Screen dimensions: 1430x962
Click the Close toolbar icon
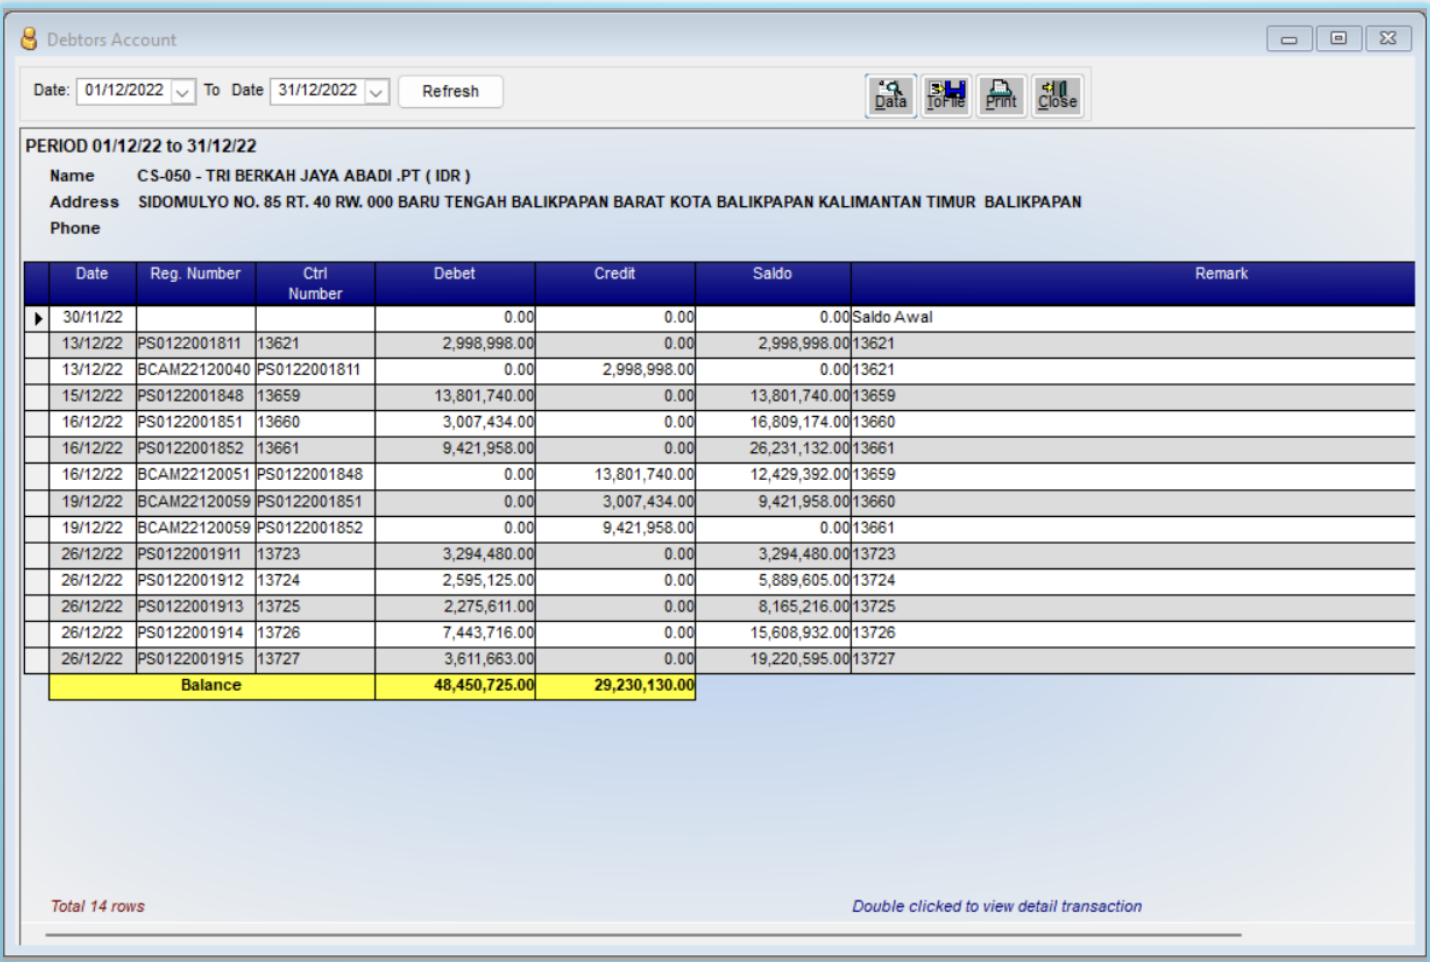[1057, 96]
